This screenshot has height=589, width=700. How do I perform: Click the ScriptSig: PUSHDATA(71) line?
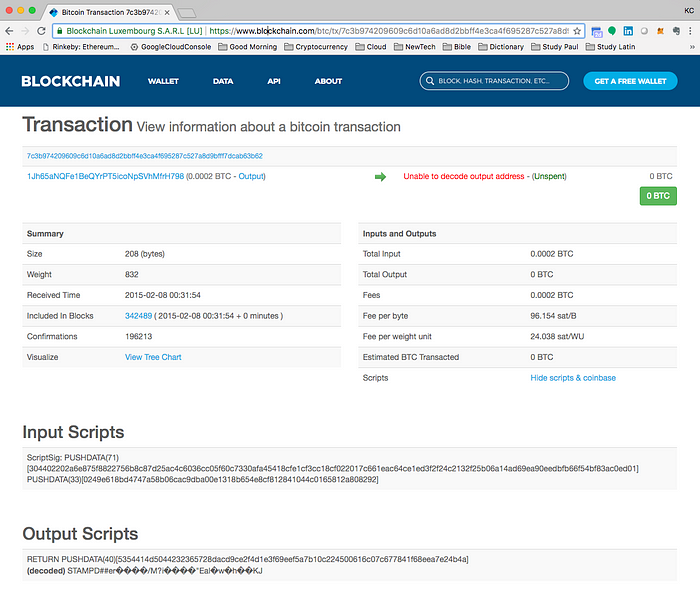(73, 457)
